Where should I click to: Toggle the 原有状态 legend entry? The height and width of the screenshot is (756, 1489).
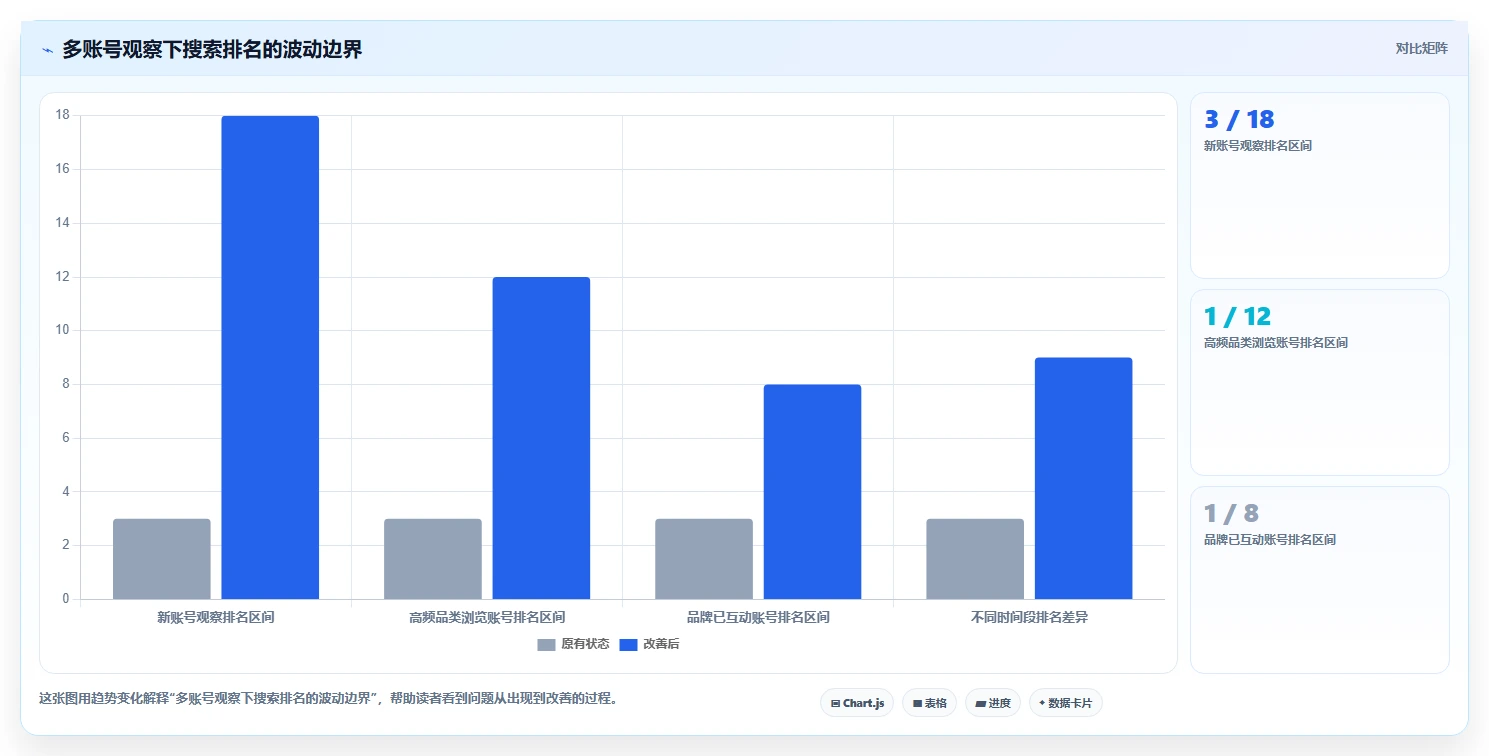573,644
